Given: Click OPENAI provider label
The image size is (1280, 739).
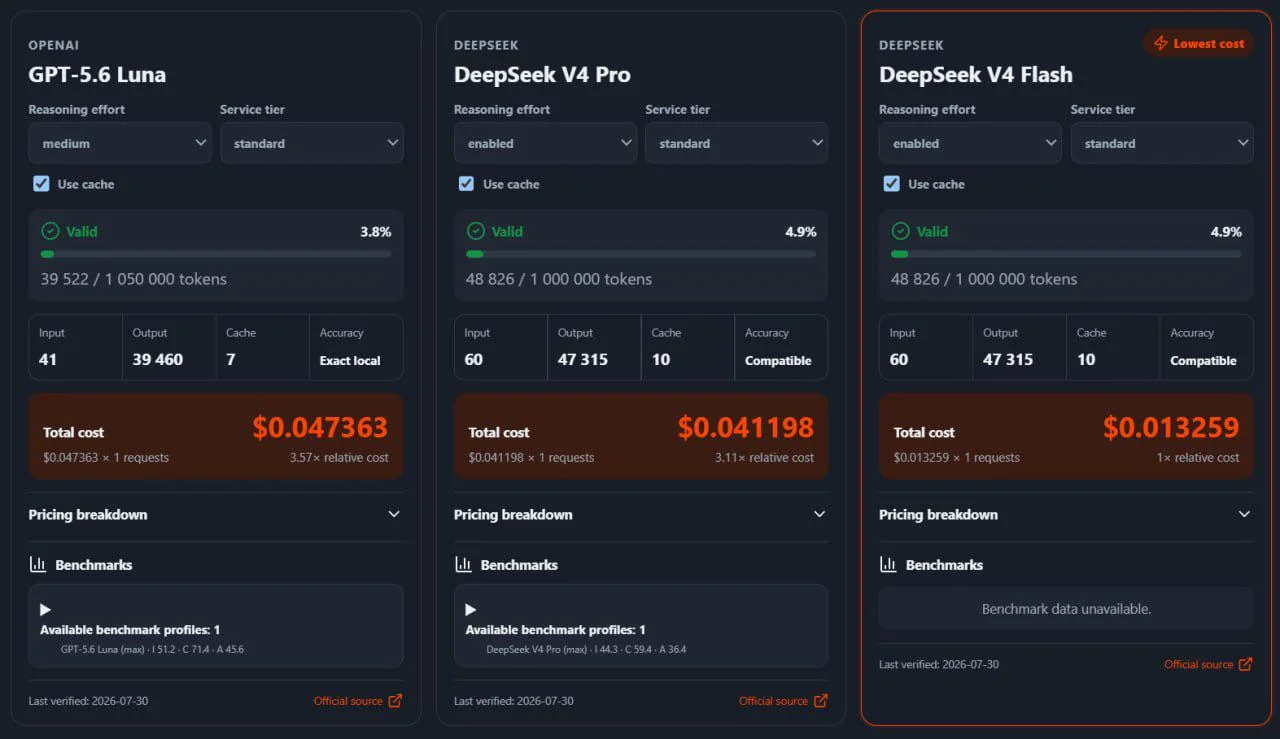Looking at the screenshot, I should coord(54,45).
